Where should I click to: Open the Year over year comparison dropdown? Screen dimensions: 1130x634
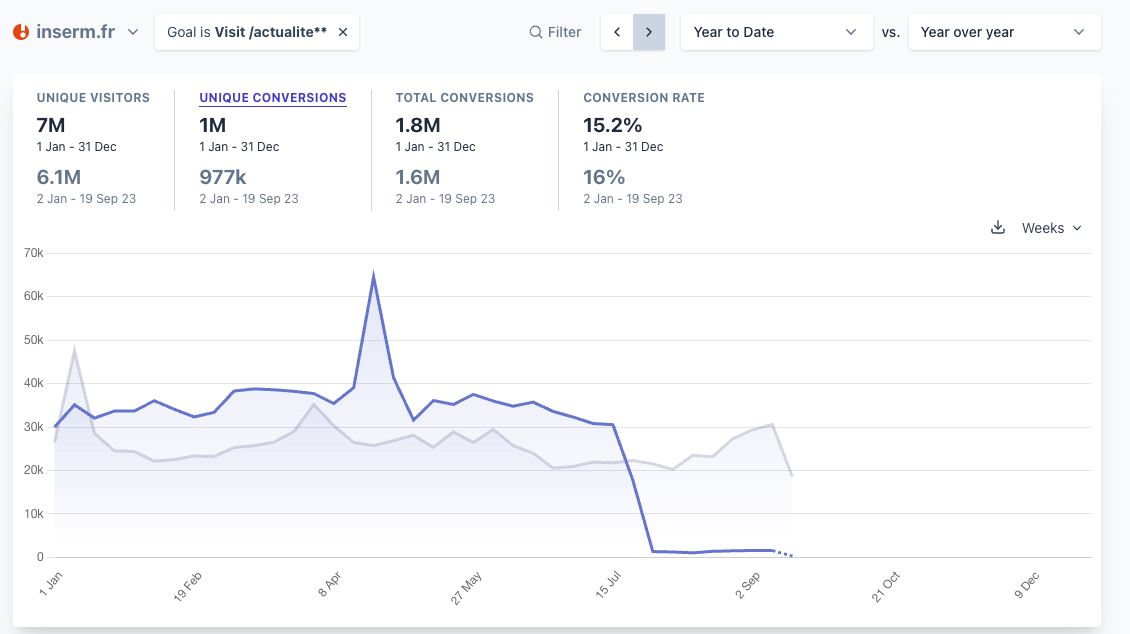point(1003,32)
